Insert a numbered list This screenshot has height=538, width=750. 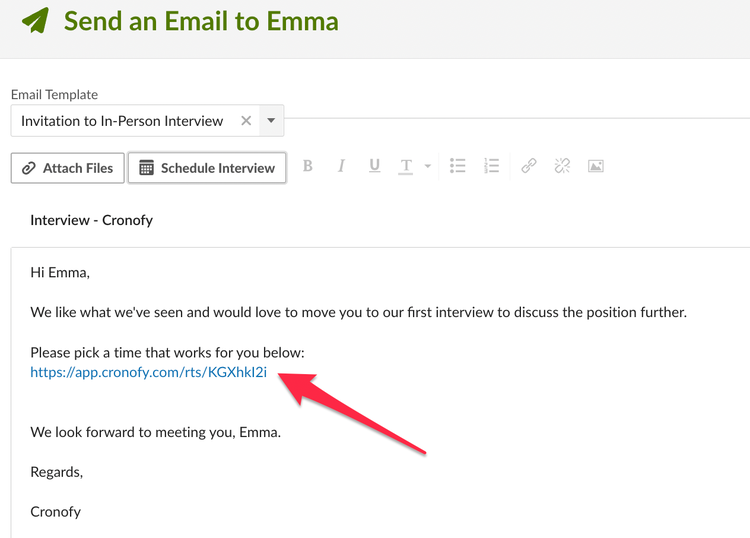[x=491, y=166]
